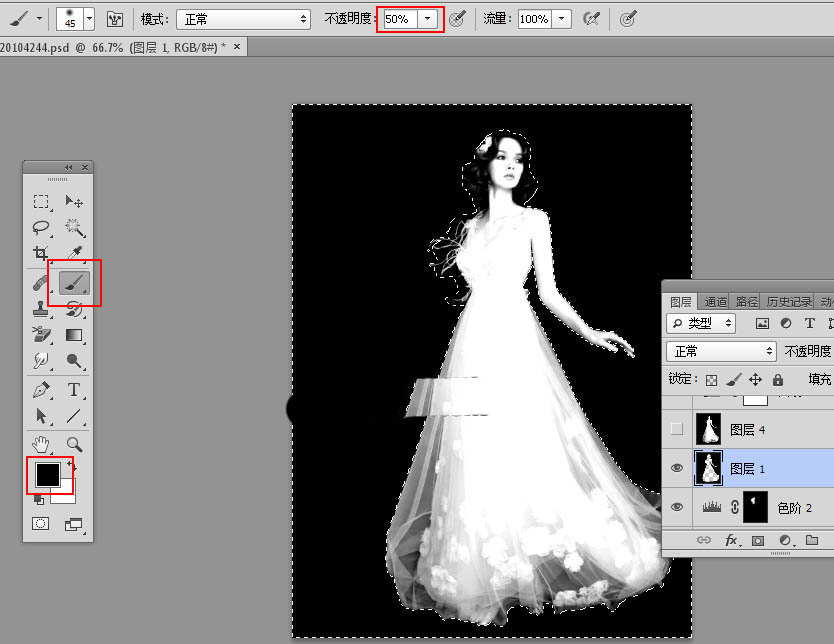Select the Eyedropper tool

[73, 254]
